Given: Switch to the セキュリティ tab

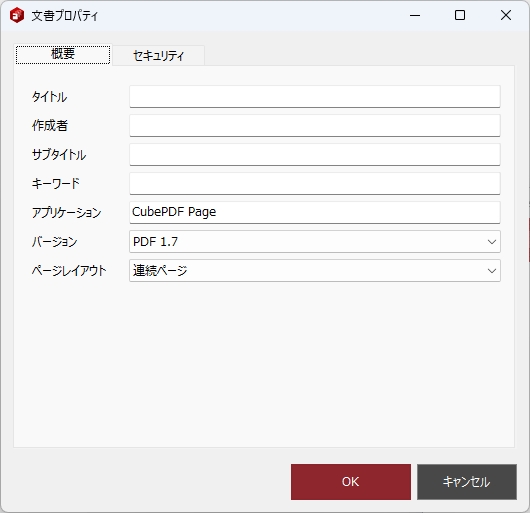Looking at the screenshot, I should 158,55.
